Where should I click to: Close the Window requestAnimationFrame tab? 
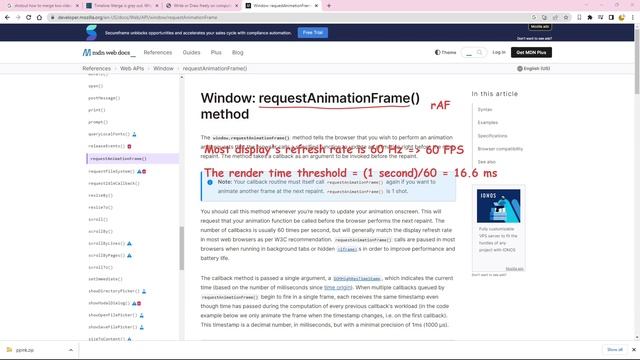316,6
